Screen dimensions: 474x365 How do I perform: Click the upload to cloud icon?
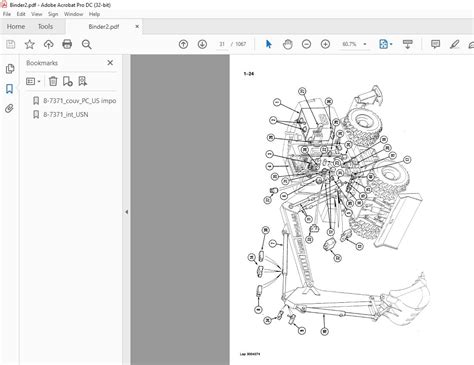pos(49,44)
